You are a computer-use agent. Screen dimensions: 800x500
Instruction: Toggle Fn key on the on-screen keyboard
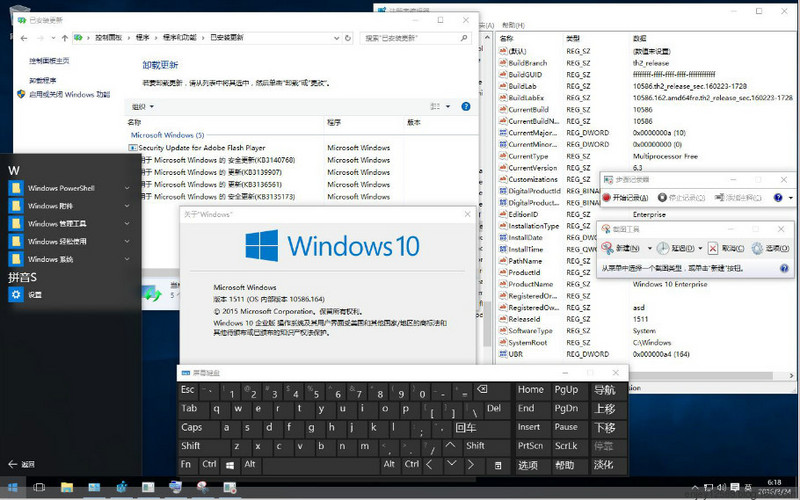[x=186, y=464]
